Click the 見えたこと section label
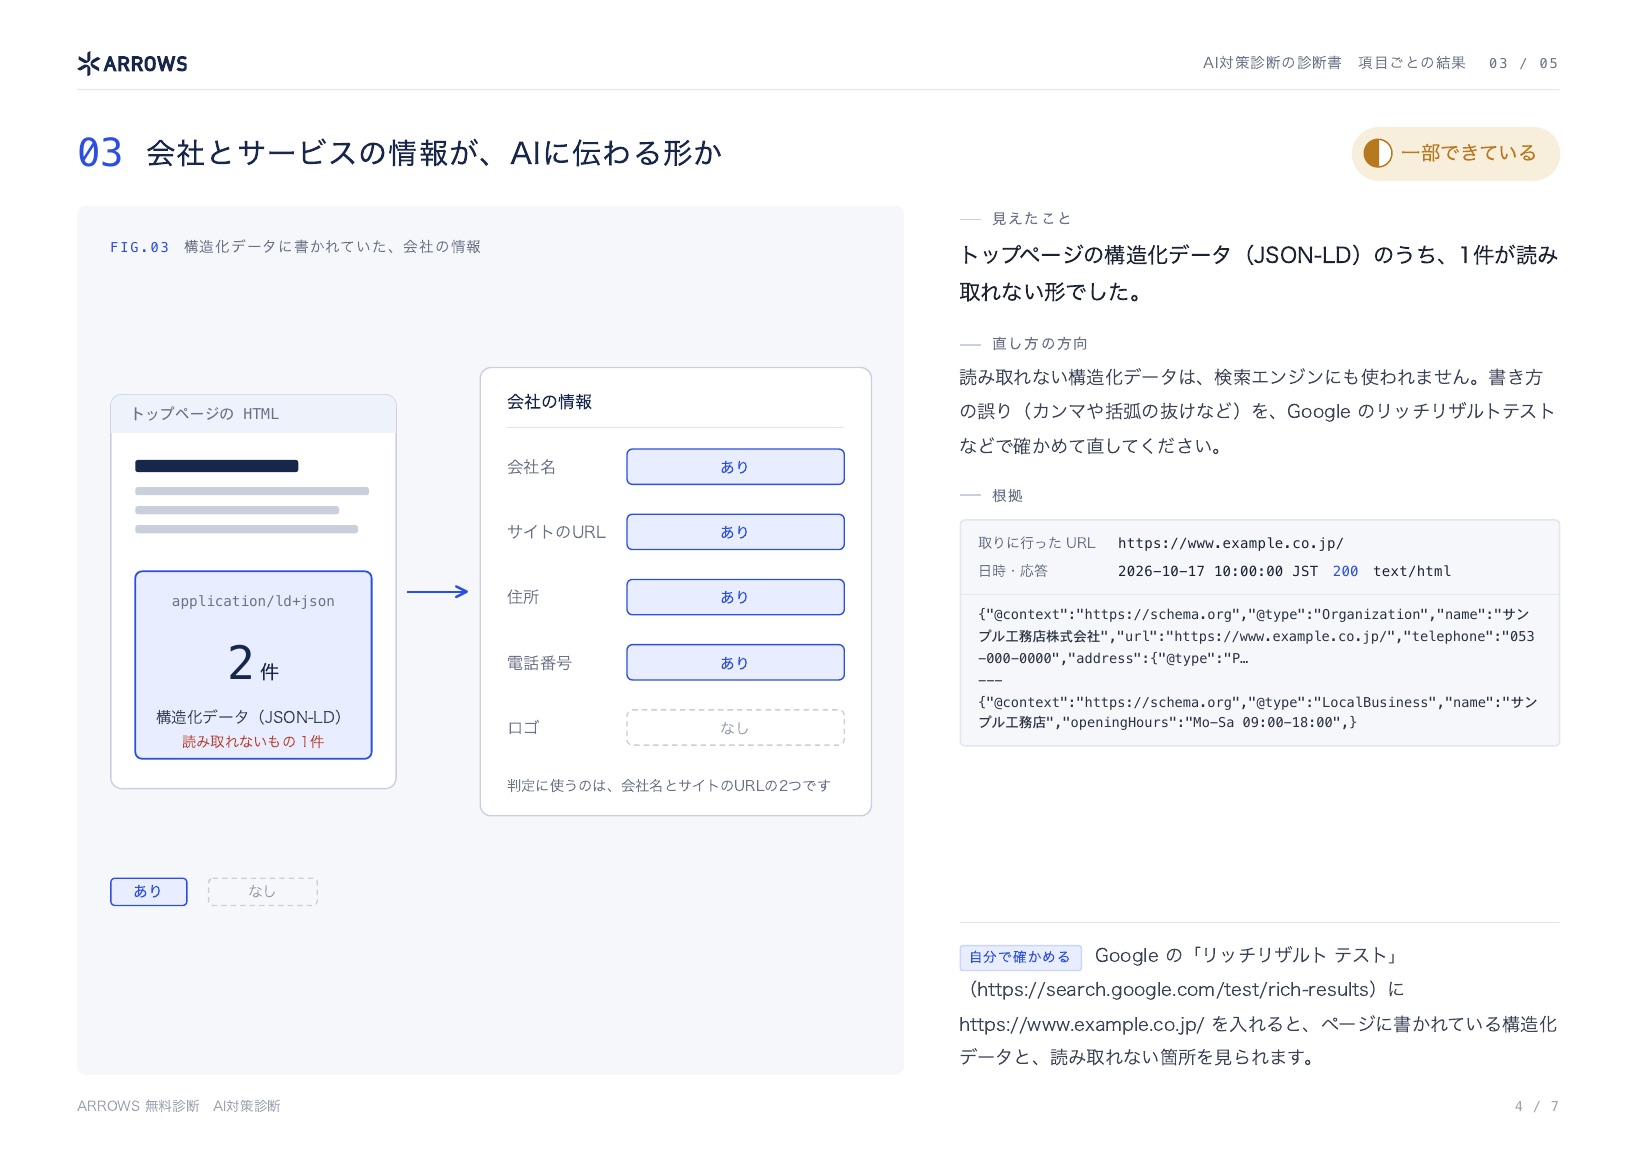 pos(1031,219)
